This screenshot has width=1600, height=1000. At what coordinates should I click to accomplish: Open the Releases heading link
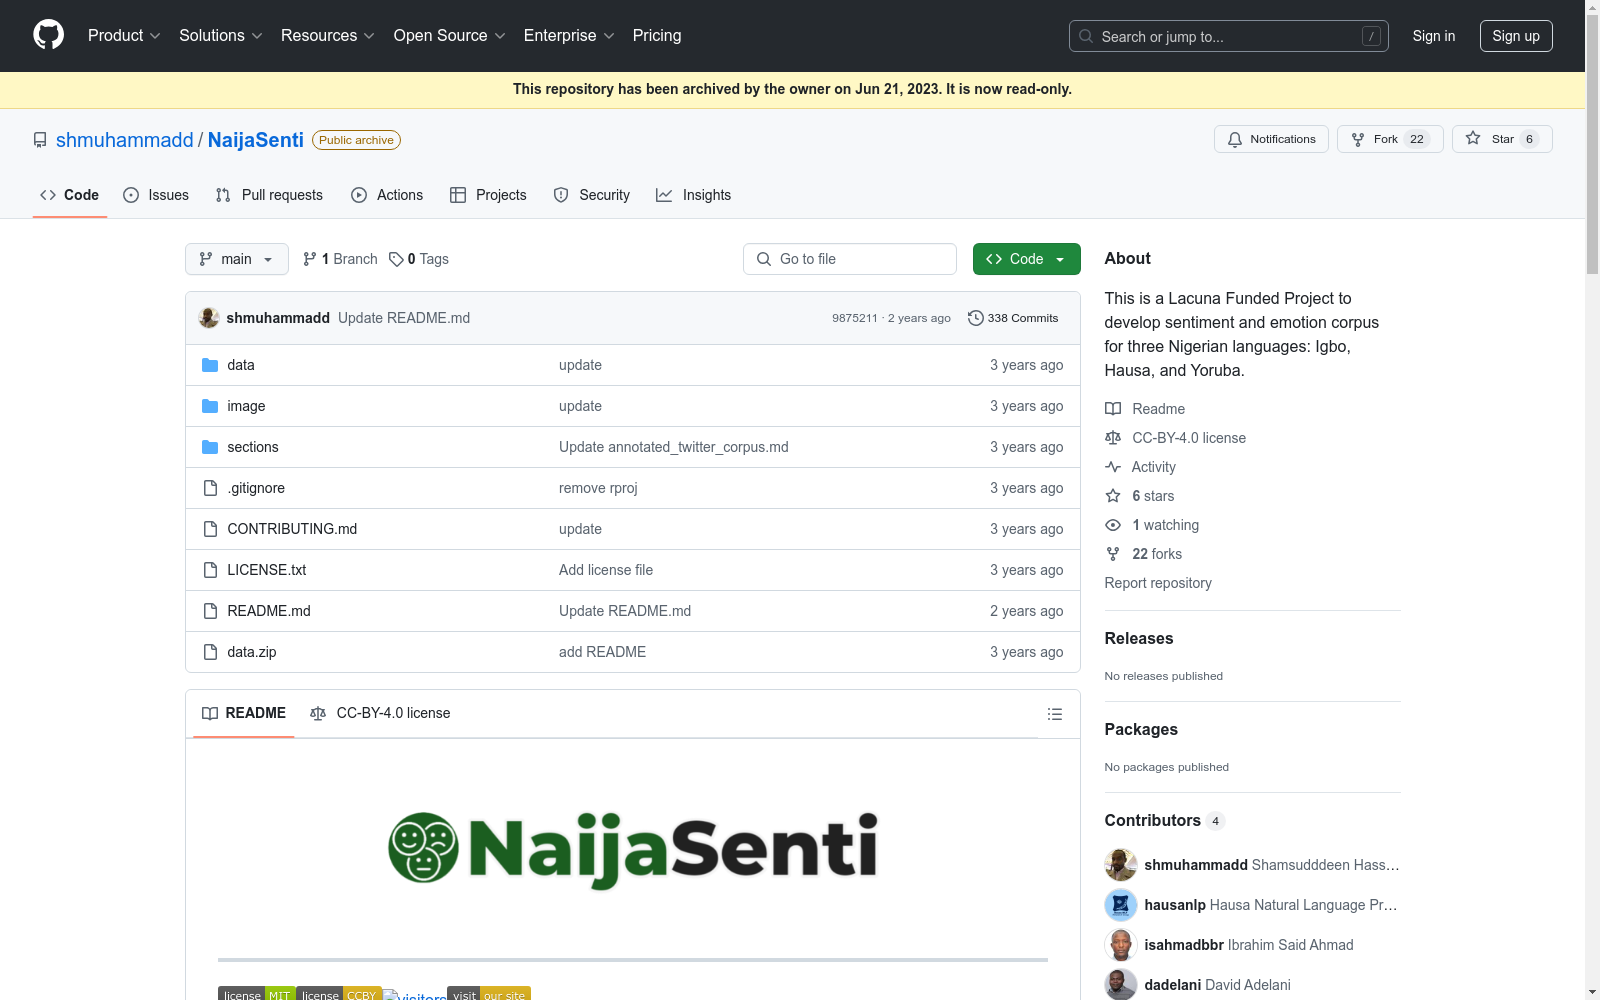point(1139,639)
